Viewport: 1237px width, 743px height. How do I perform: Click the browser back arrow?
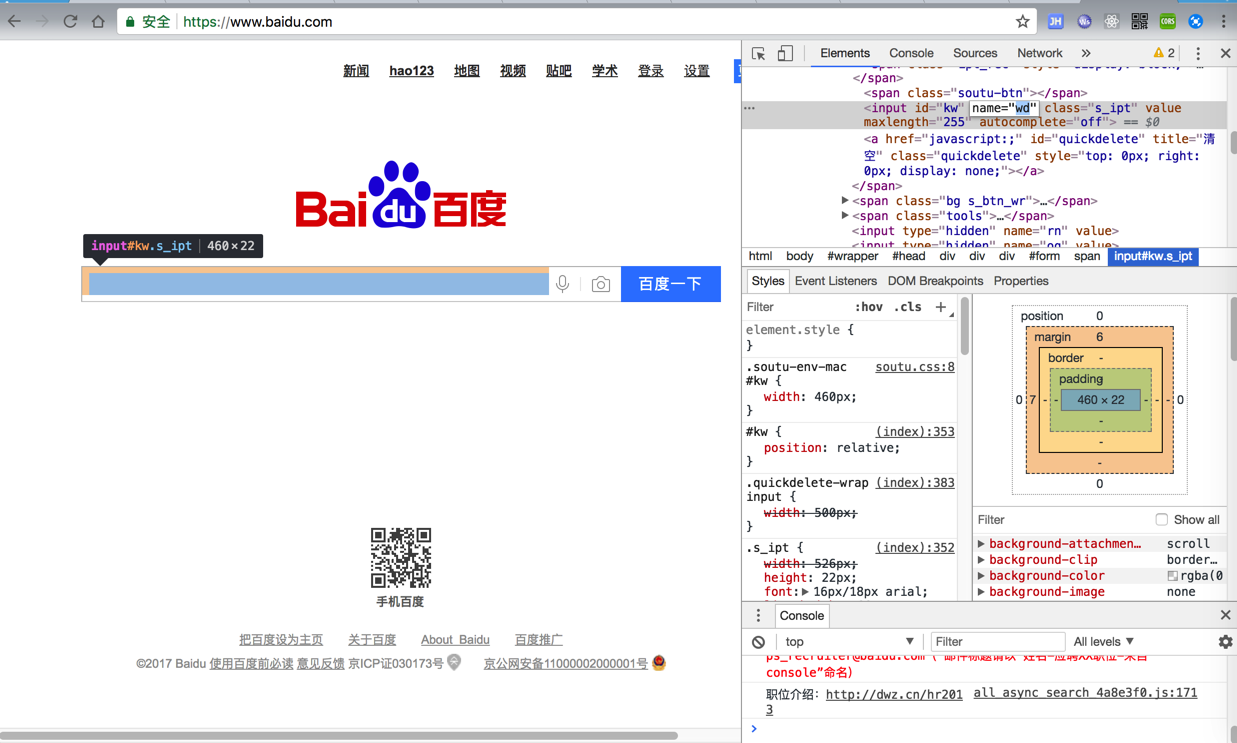coord(14,21)
